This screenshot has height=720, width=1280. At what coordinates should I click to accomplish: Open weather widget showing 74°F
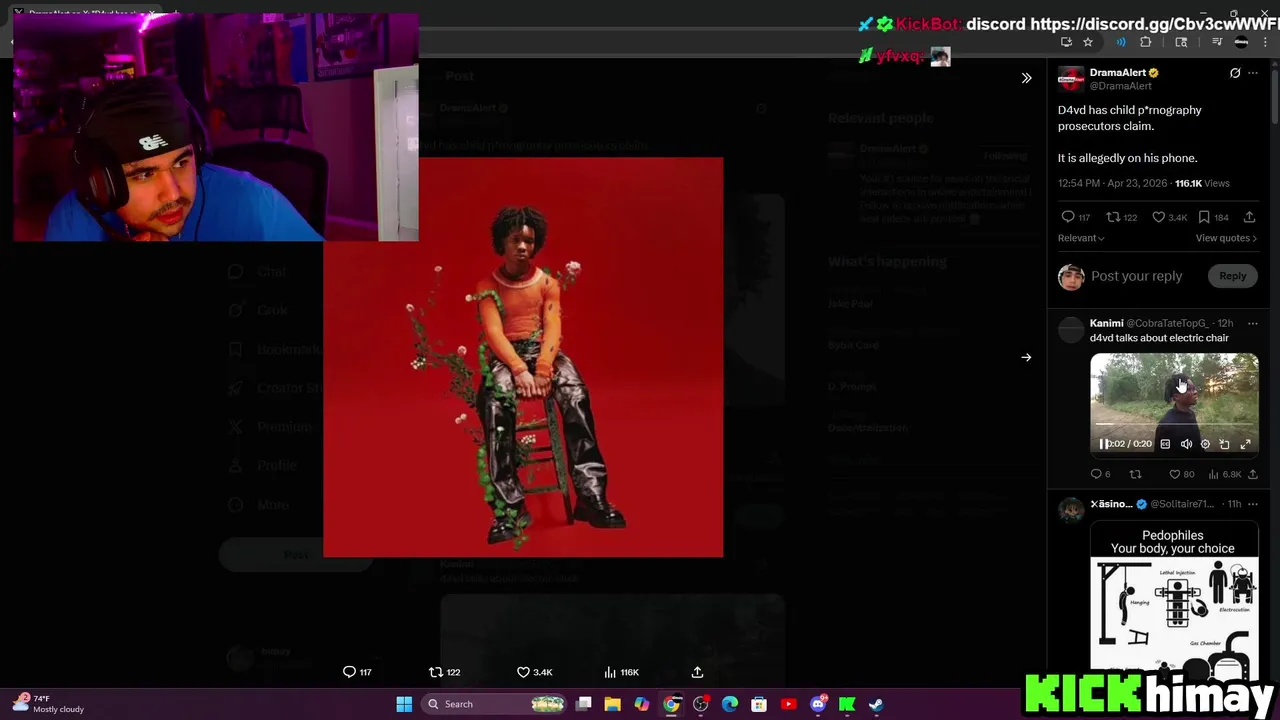48,704
